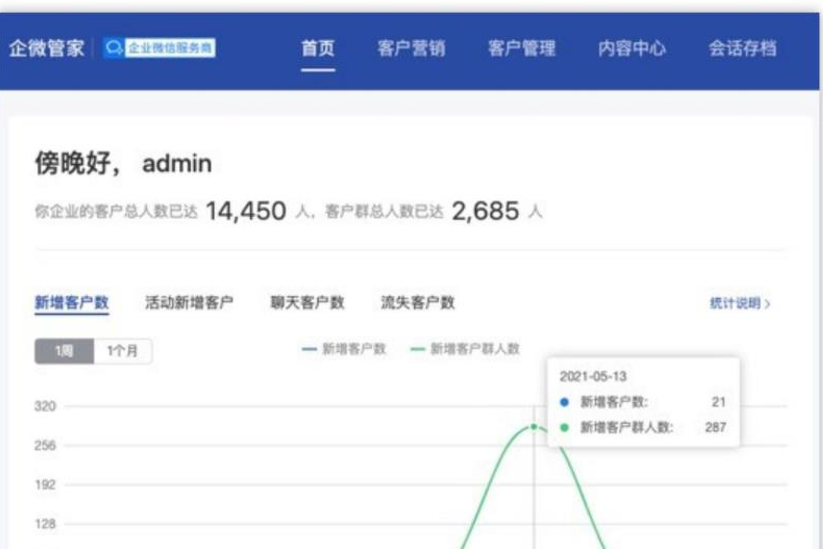Screen dimensions: 823x549
Task: Open the 首页 navigation tab
Action: pos(318,48)
